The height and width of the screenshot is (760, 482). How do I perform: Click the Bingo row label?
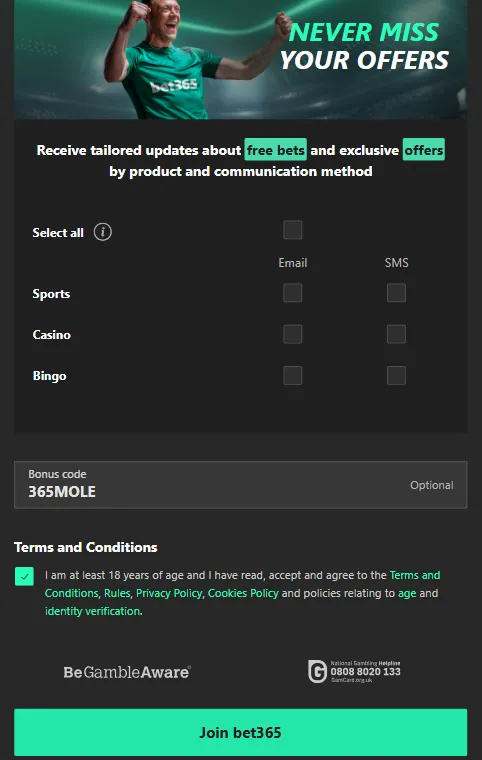(x=49, y=376)
